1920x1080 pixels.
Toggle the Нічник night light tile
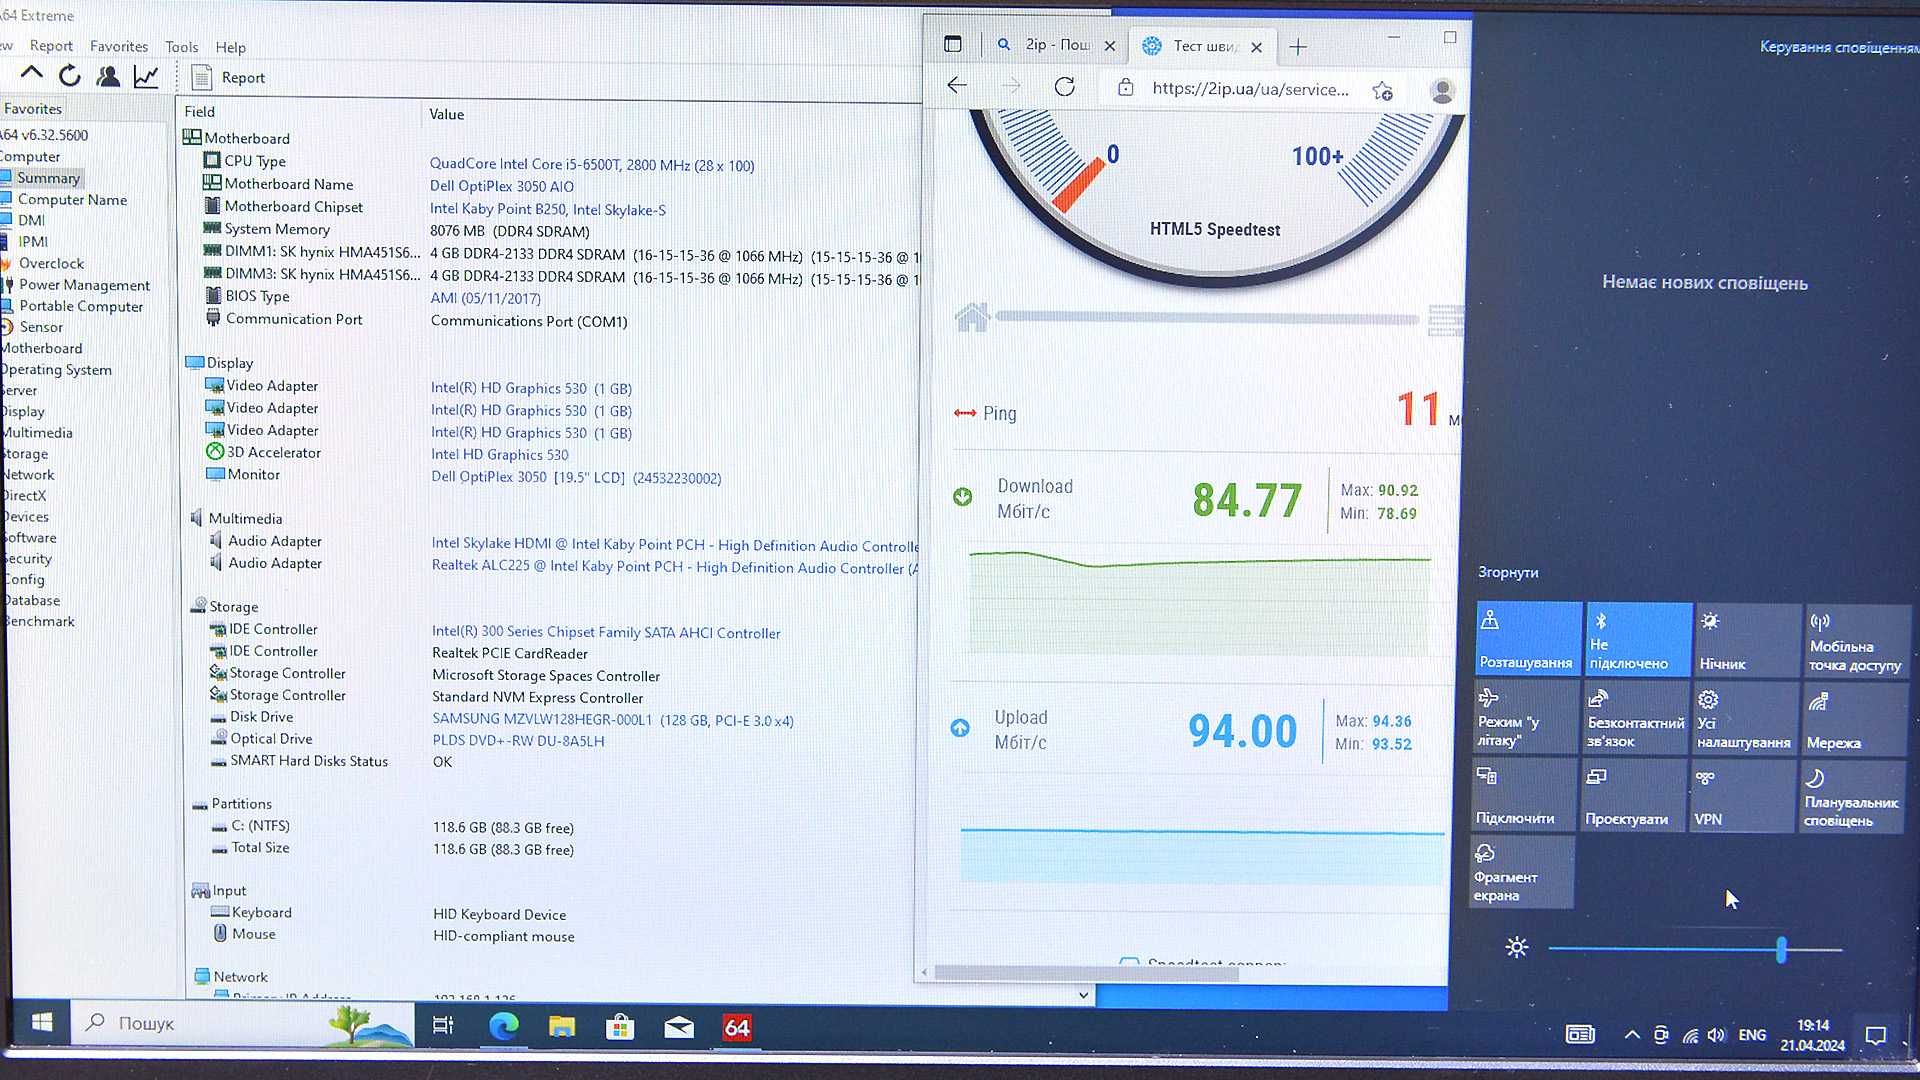point(1747,640)
